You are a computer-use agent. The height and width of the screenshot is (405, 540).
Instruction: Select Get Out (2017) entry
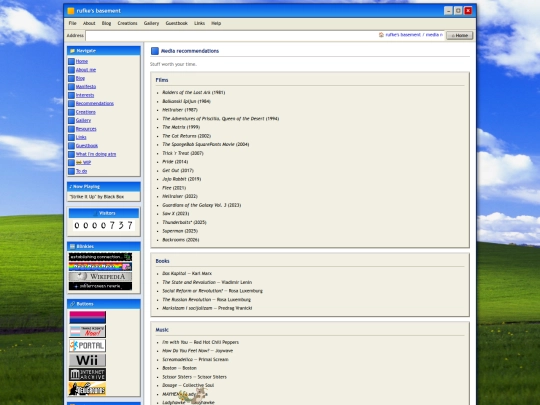point(178,170)
